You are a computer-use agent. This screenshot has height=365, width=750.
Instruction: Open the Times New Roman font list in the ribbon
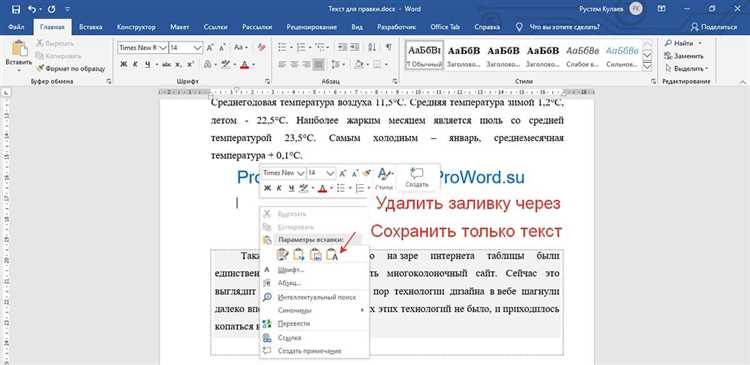click(163, 48)
